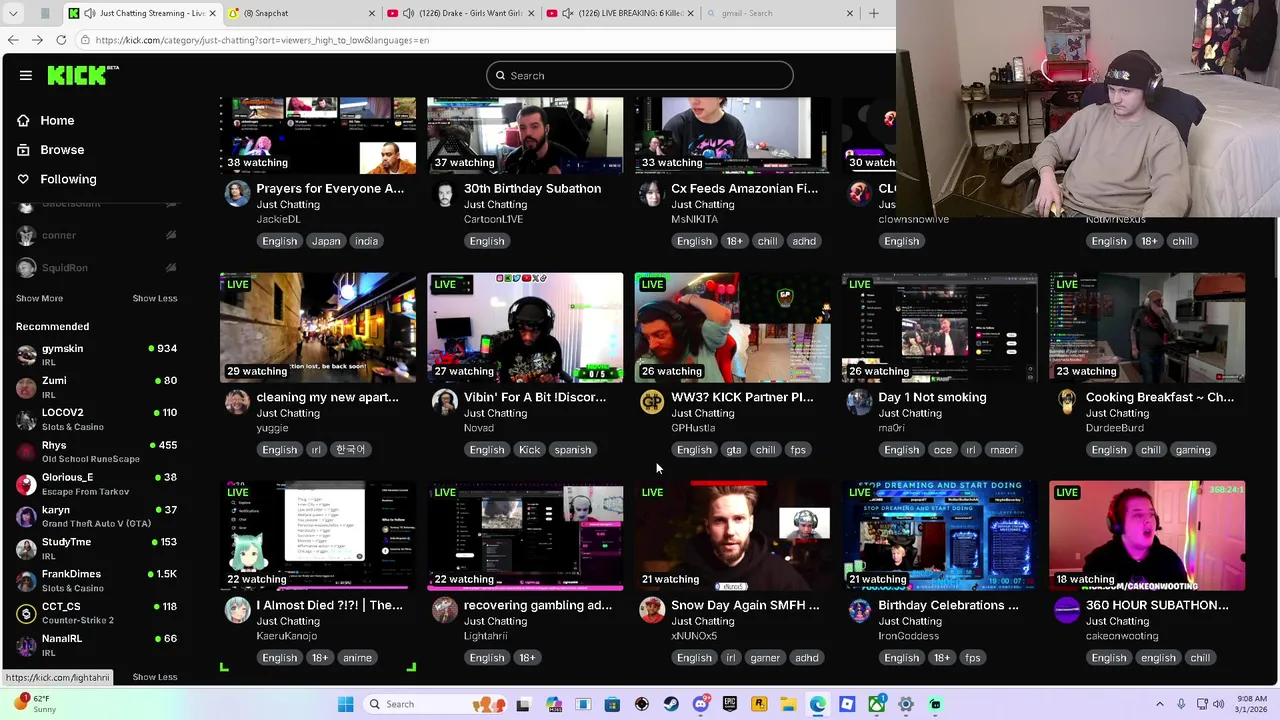The width and height of the screenshot is (1280, 720).
Task: Open Rhys Old School RuneScape channel
Action: click(96, 451)
